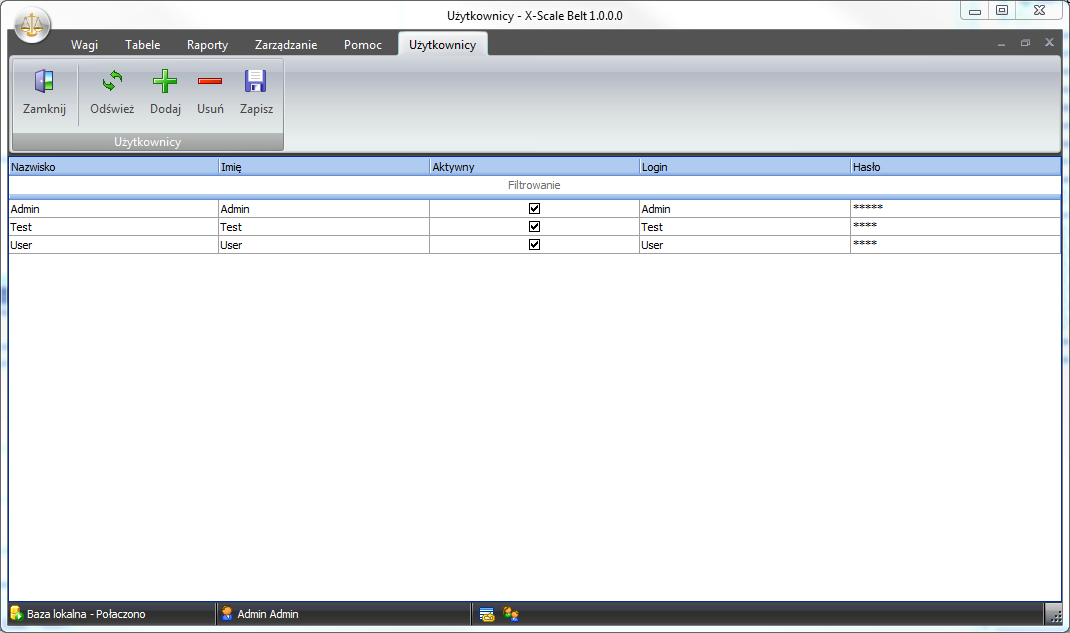Click the Filtrowanie filter row
This screenshot has height=633, width=1070.
(x=534, y=185)
